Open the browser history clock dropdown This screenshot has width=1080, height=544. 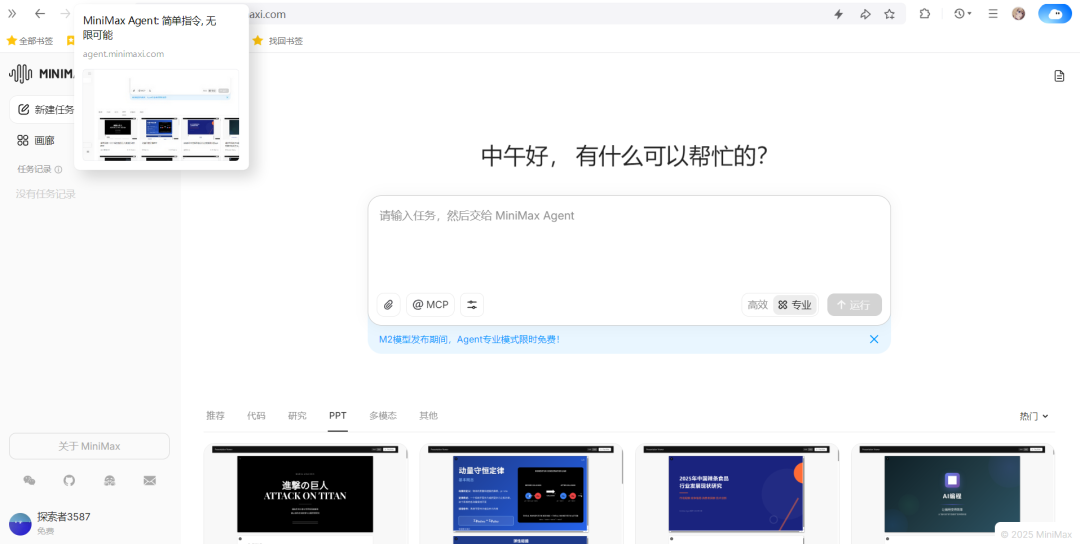[x=962, y=14]
